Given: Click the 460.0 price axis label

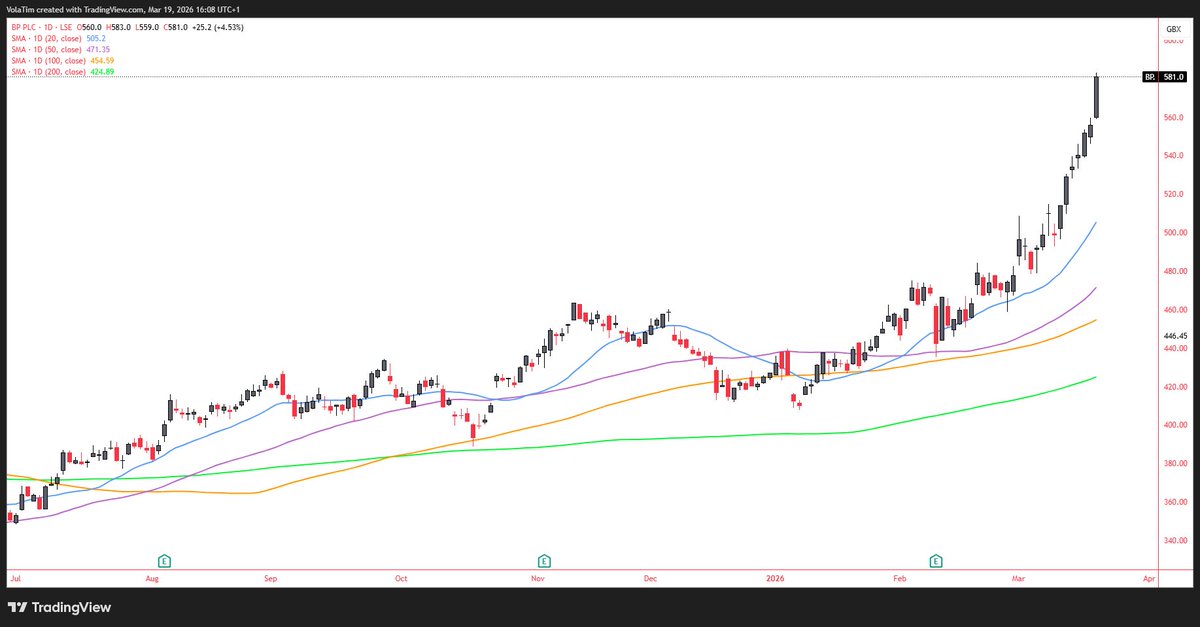Looking at the screenshot, I should pos(1175,310).
